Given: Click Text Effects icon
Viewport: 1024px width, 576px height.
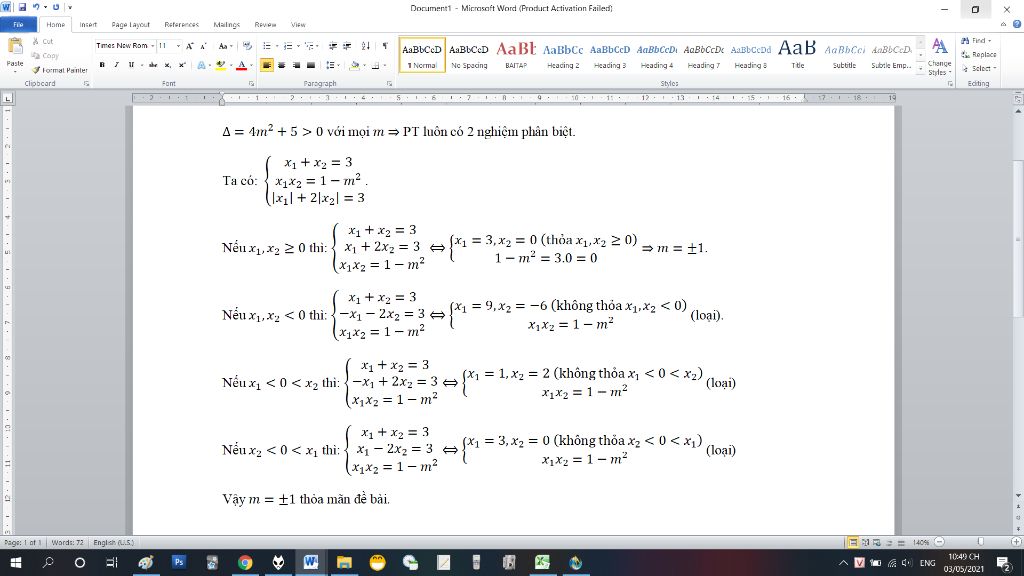Looking at the screenshot, I should point(202,65).
